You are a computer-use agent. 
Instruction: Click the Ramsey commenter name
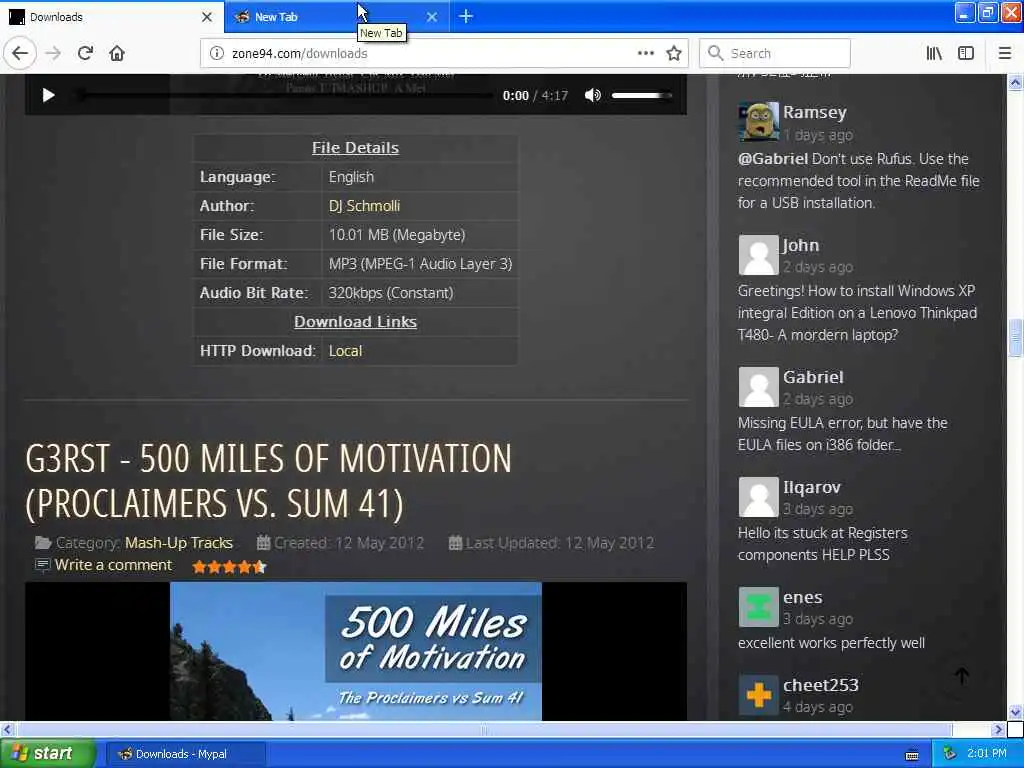814,112
